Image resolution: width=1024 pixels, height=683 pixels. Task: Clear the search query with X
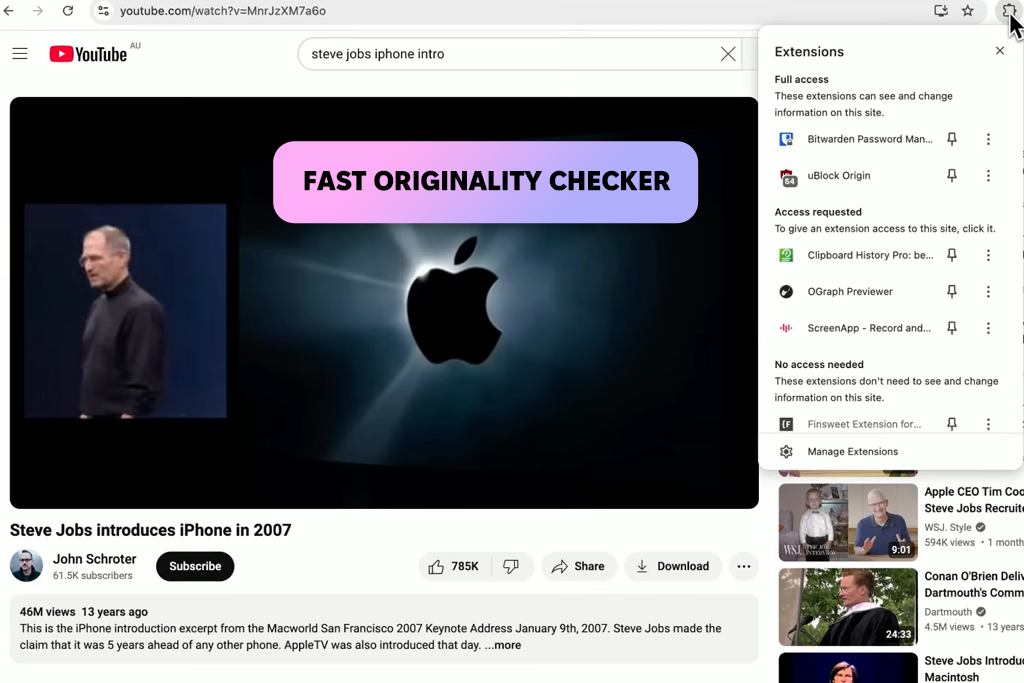[x=728, y=54]
